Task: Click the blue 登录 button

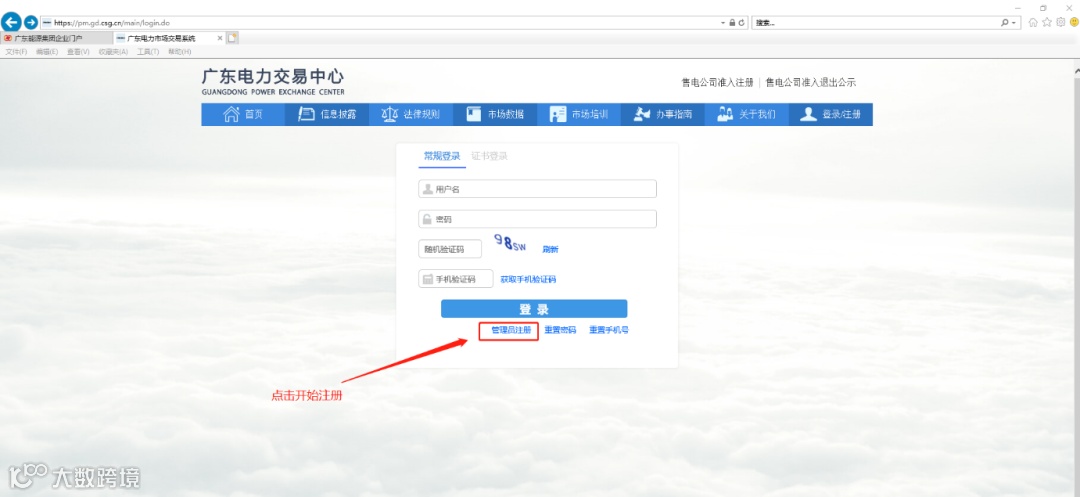Action: coord(534,309)
